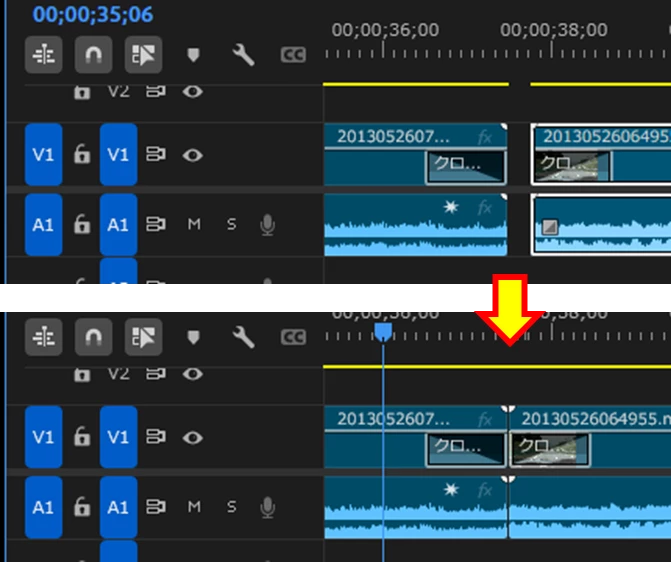Hide V2 track output eye in upper timeline
Viewport: 671px width, 562px height.
[x=193, y=91]
